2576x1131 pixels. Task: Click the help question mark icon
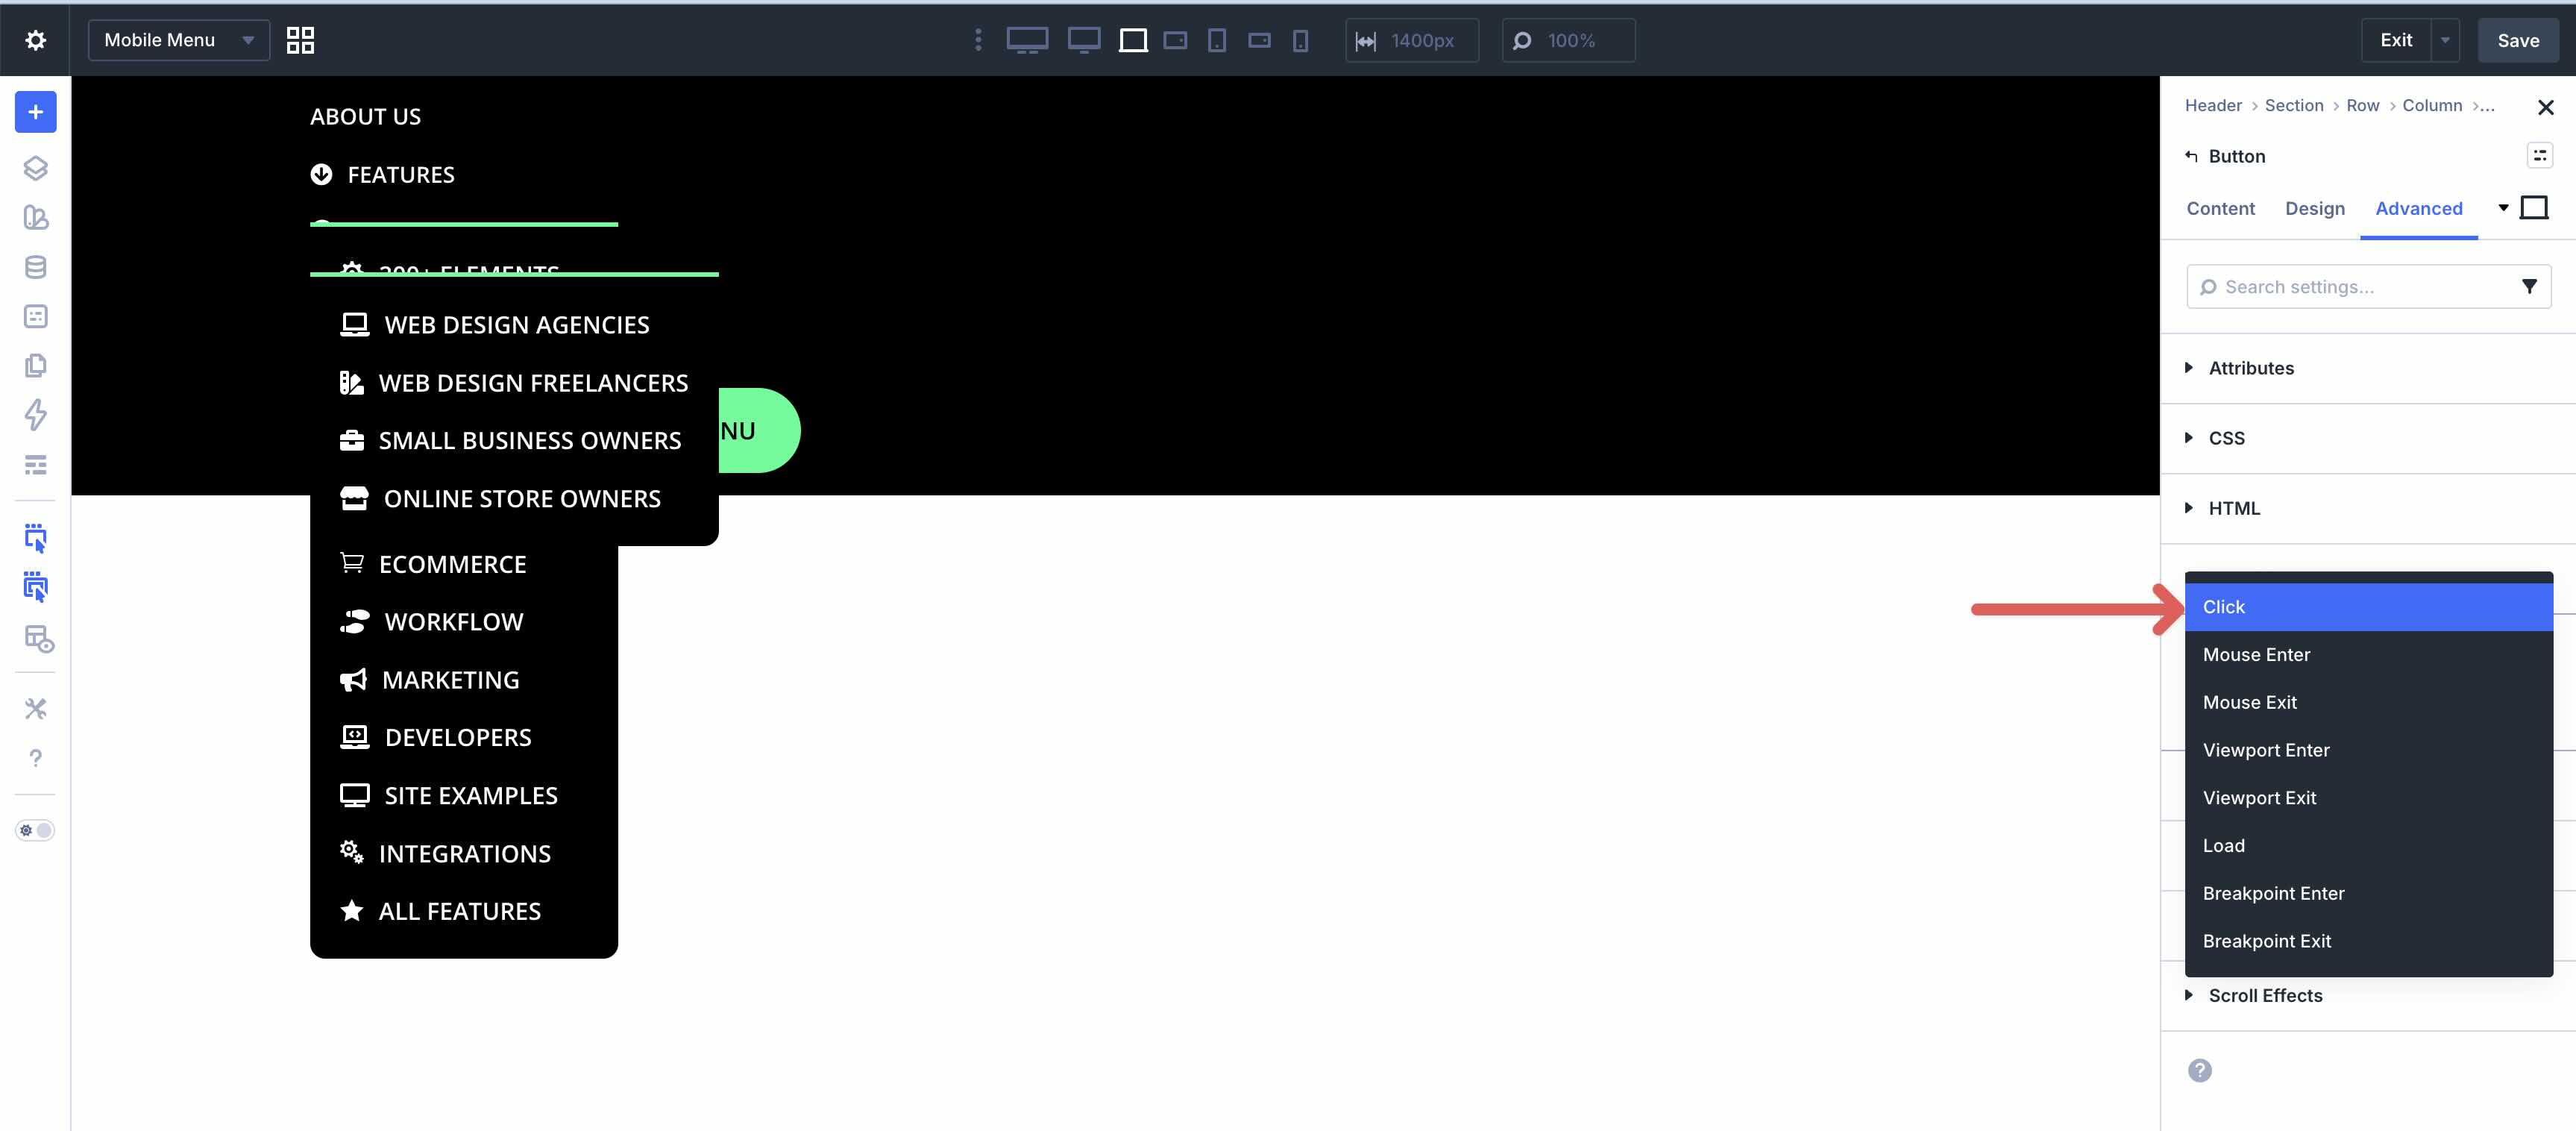click(35, 757)
